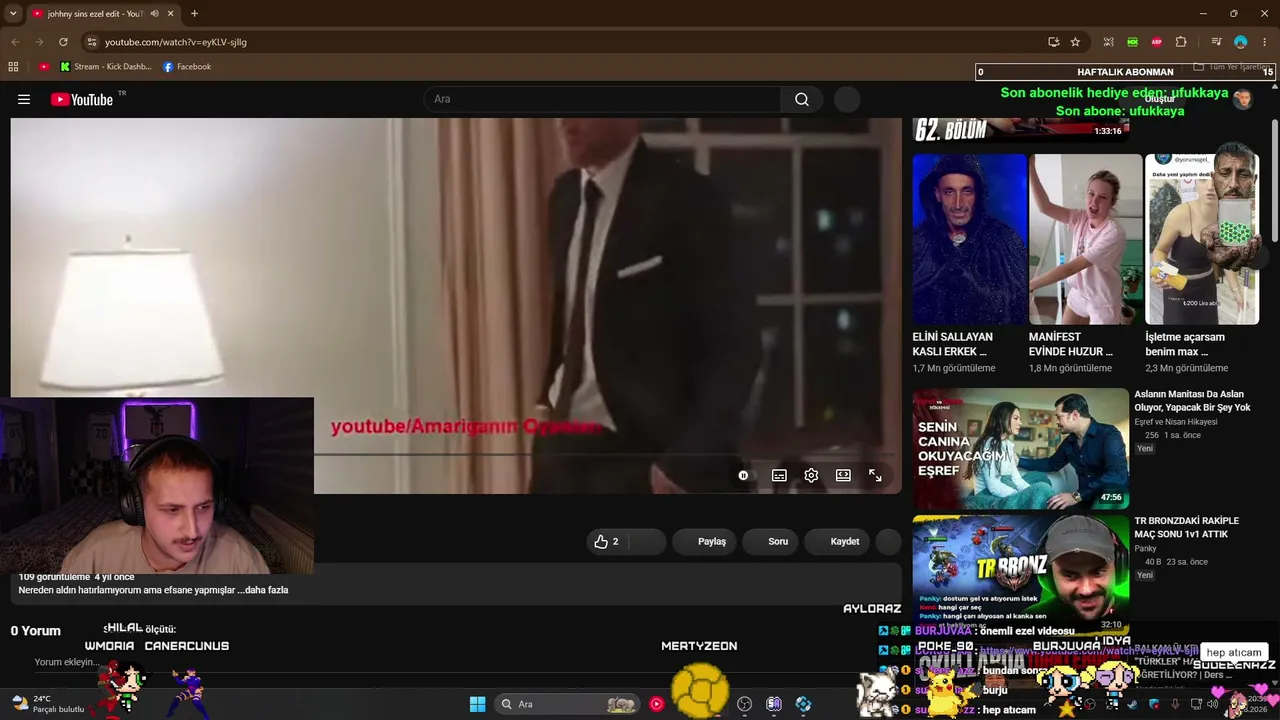Open the "SENİN CANINA OKUYACAĞIM EŞREF" thumbnail
This screenshot has height=720, width=1280.
[1020, 448]
